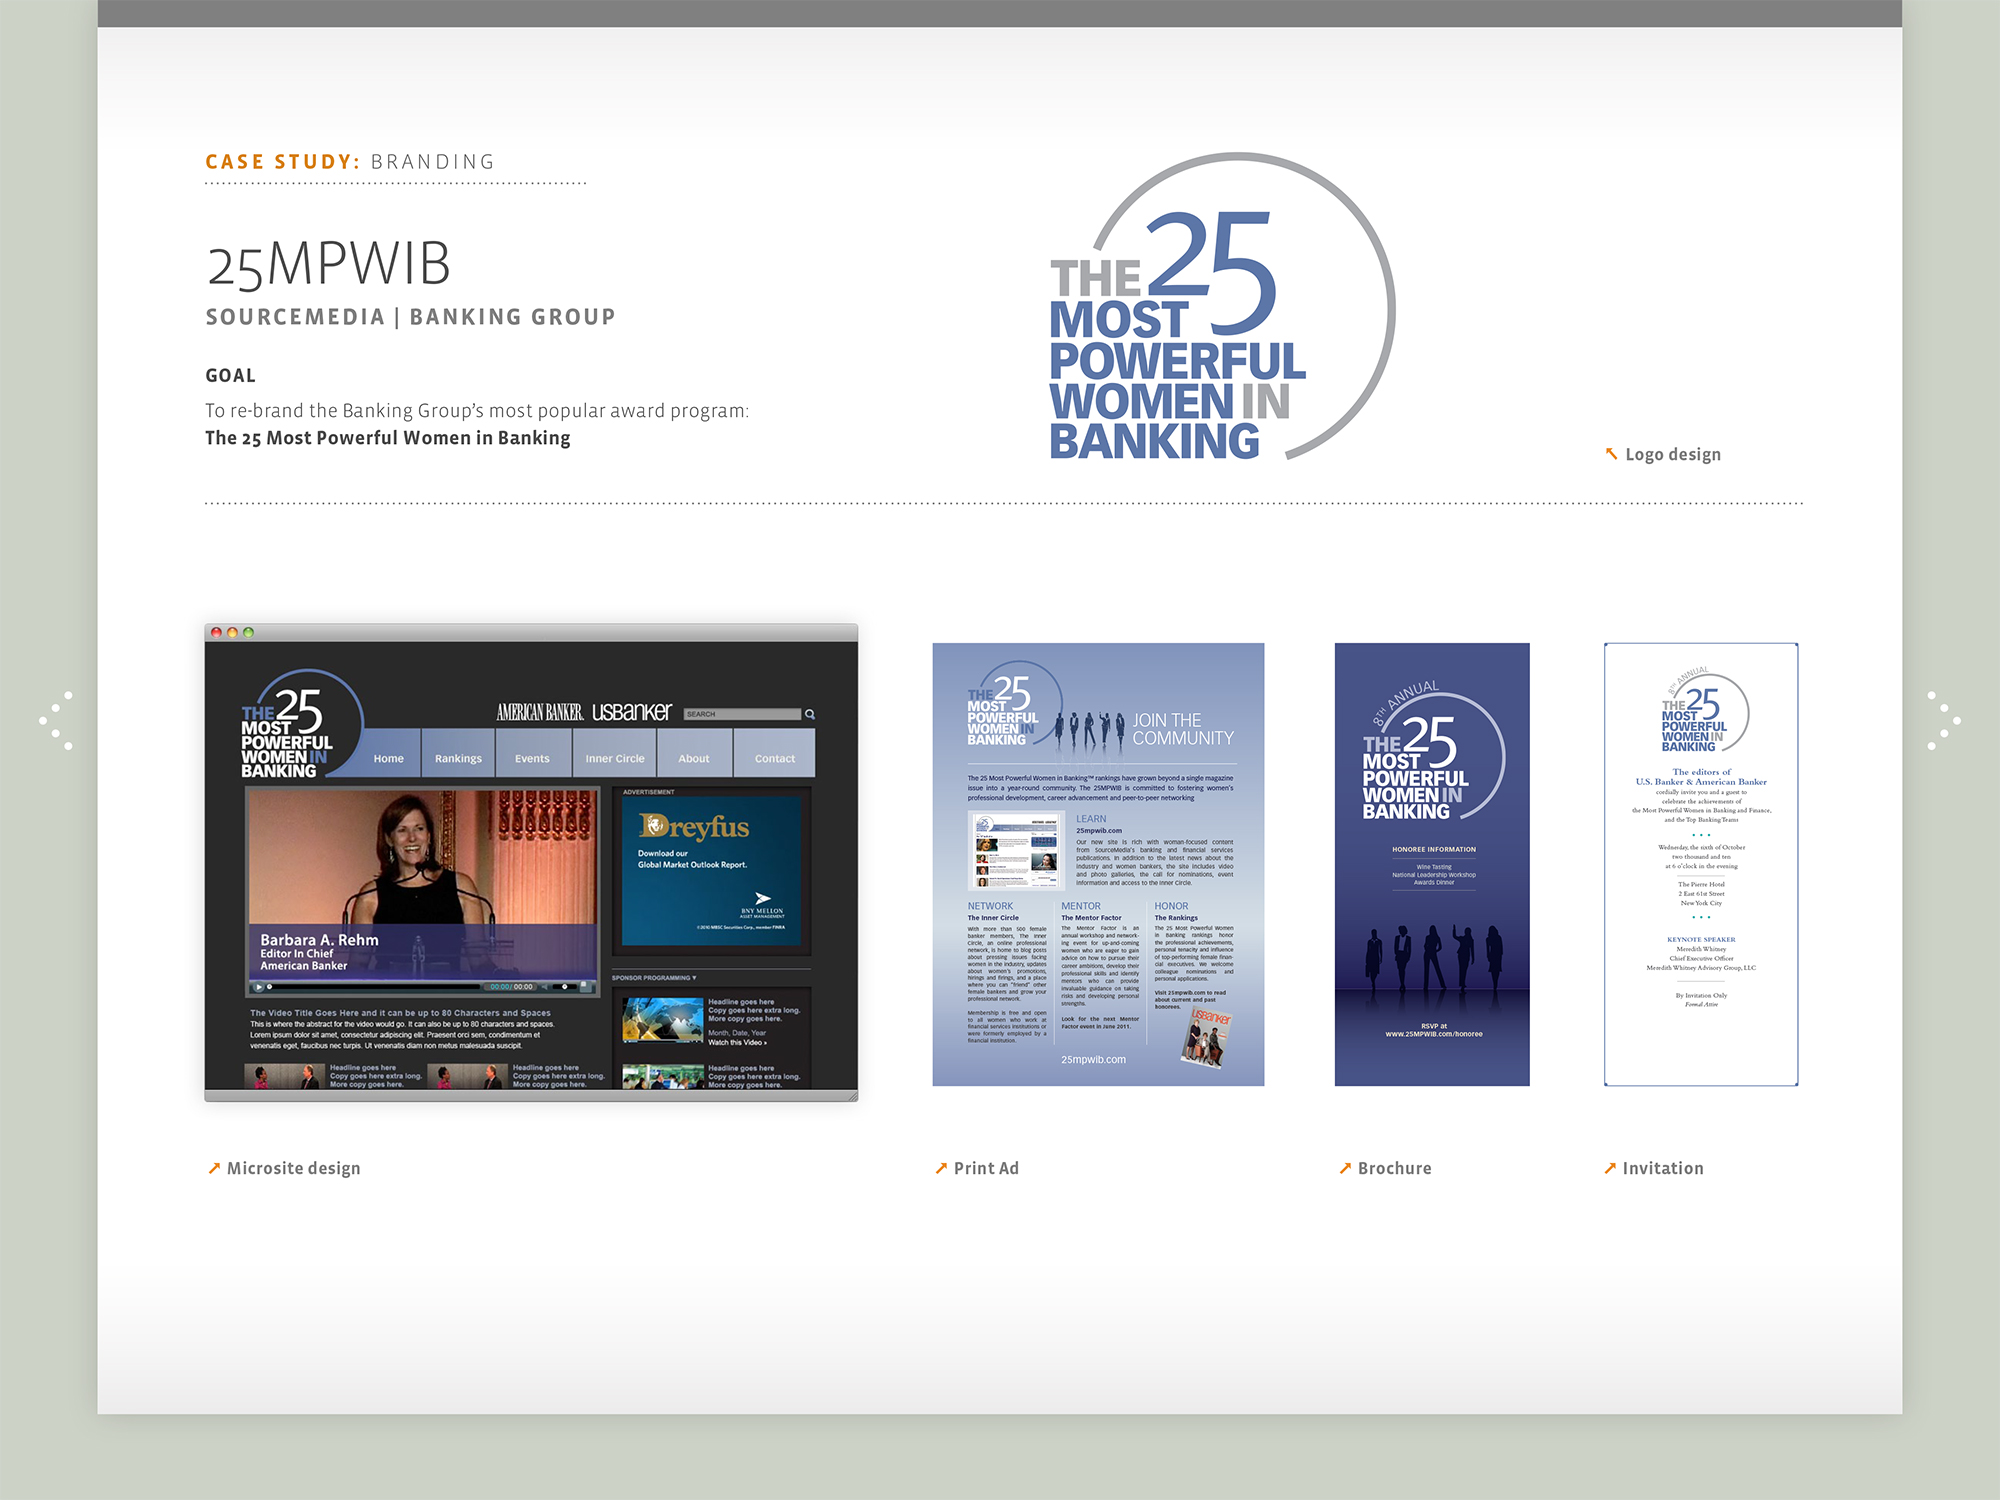The height and width of the screenshot is (1500, 2000).
Task: Open the Brochure image
Action: pyautogui.click(x=1432, y=864)
